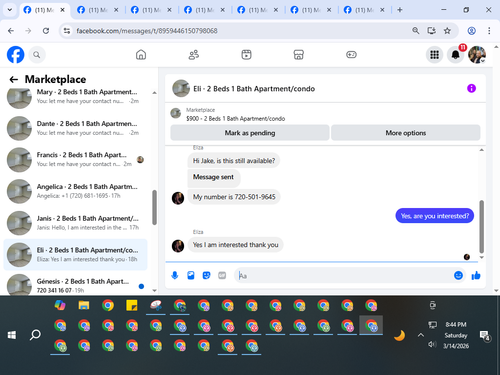
Task: Open Francis's 2 Beds conversation
Action: 76,159
